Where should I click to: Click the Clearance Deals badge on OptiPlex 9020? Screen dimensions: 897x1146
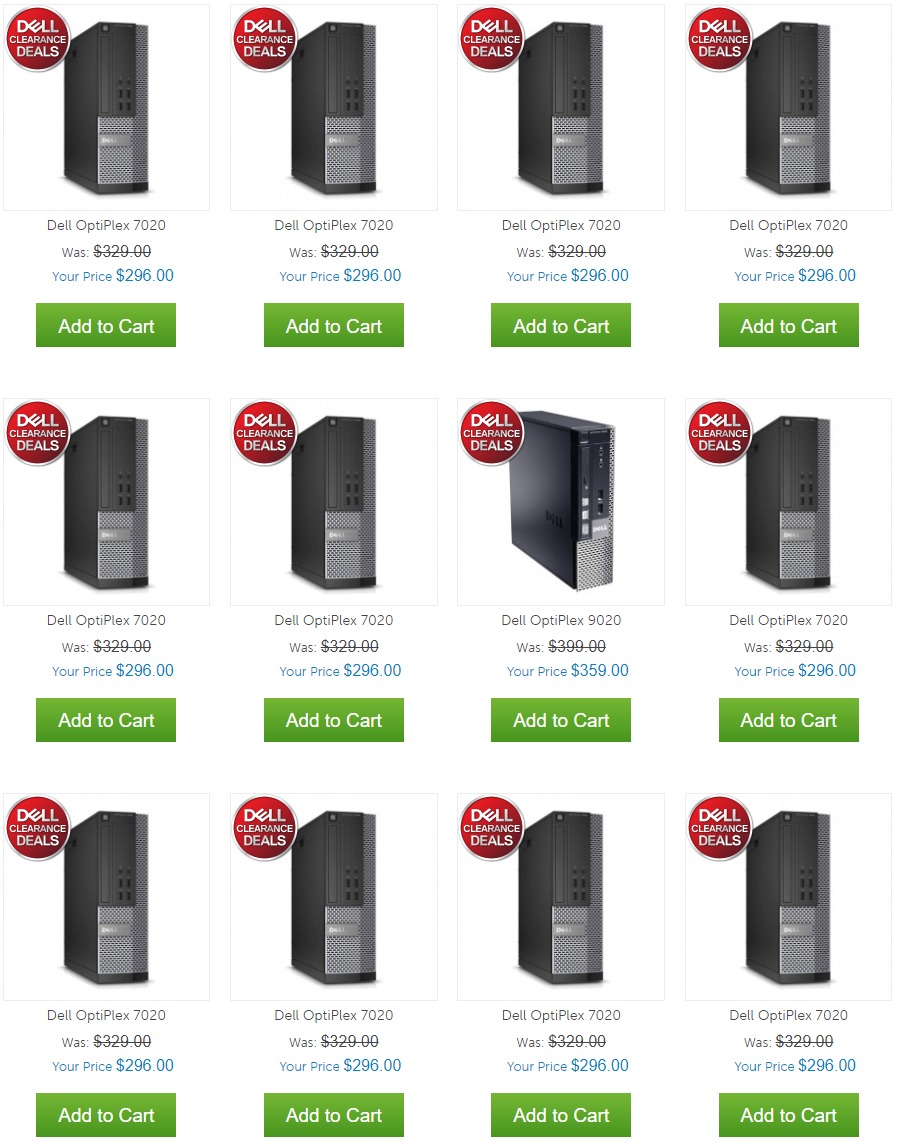491,433
